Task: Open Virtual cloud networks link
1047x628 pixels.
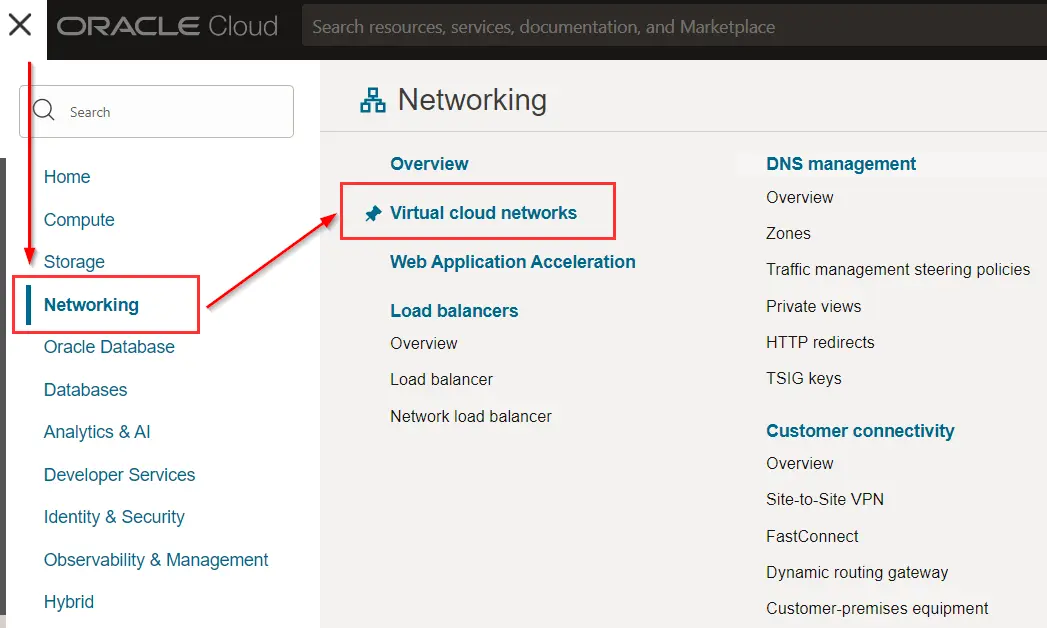Action: point(483,213)
